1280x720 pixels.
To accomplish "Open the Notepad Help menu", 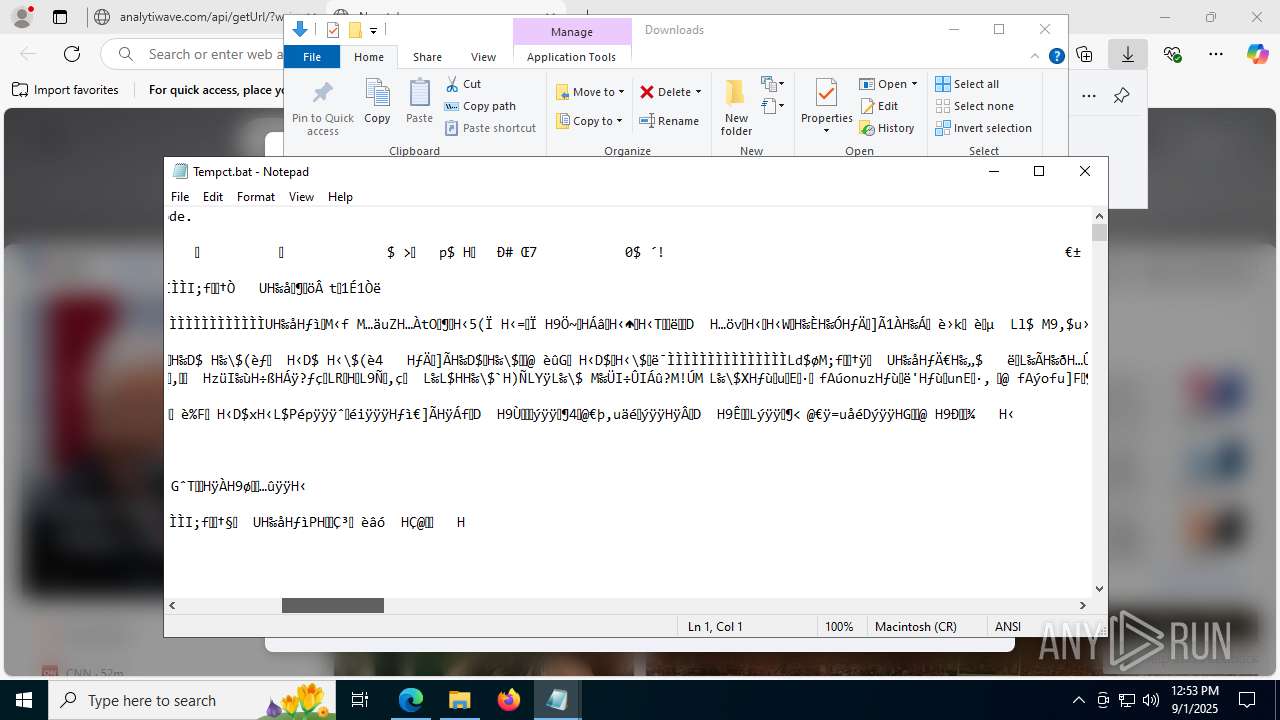I will pos(340,197).
